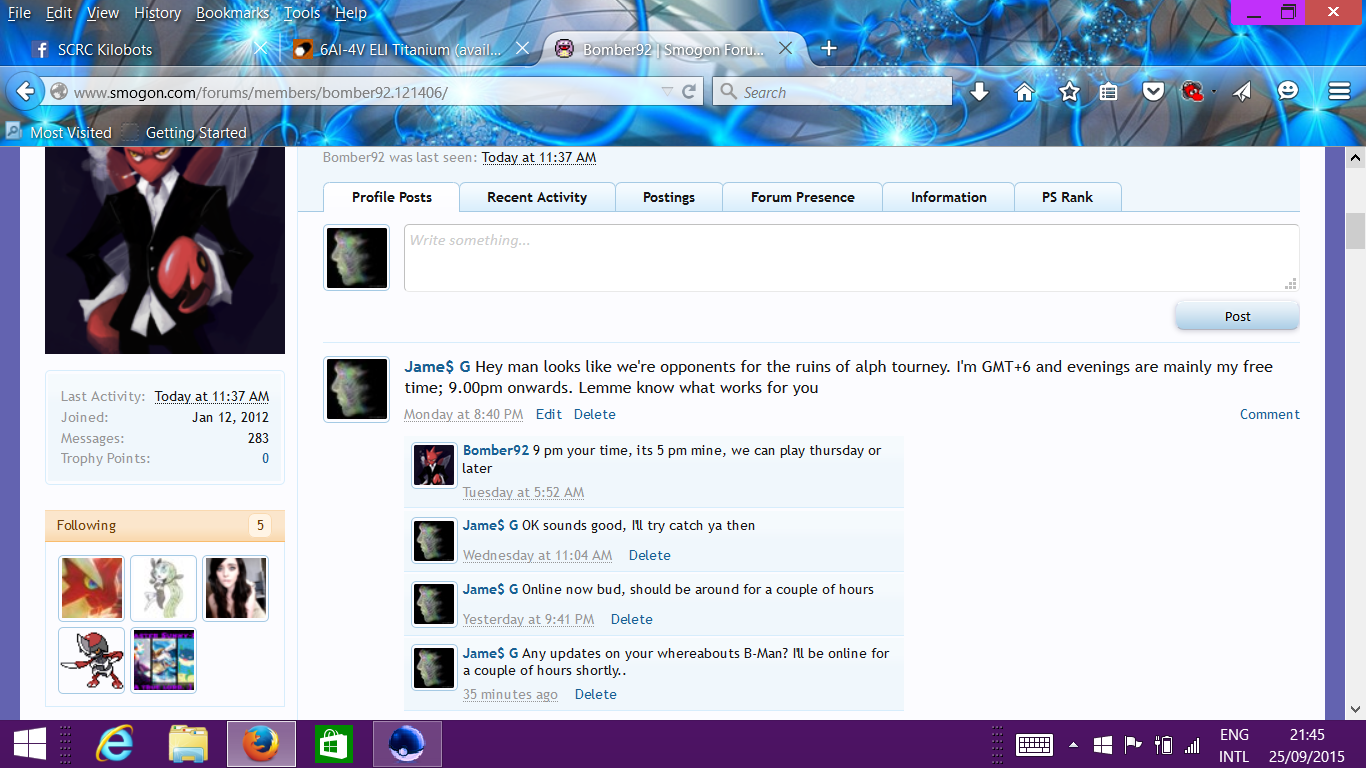The height and width of the screenshot is (768, 1366).
Task: Click the network signal tray icon
Action: tap(1192, 745)
